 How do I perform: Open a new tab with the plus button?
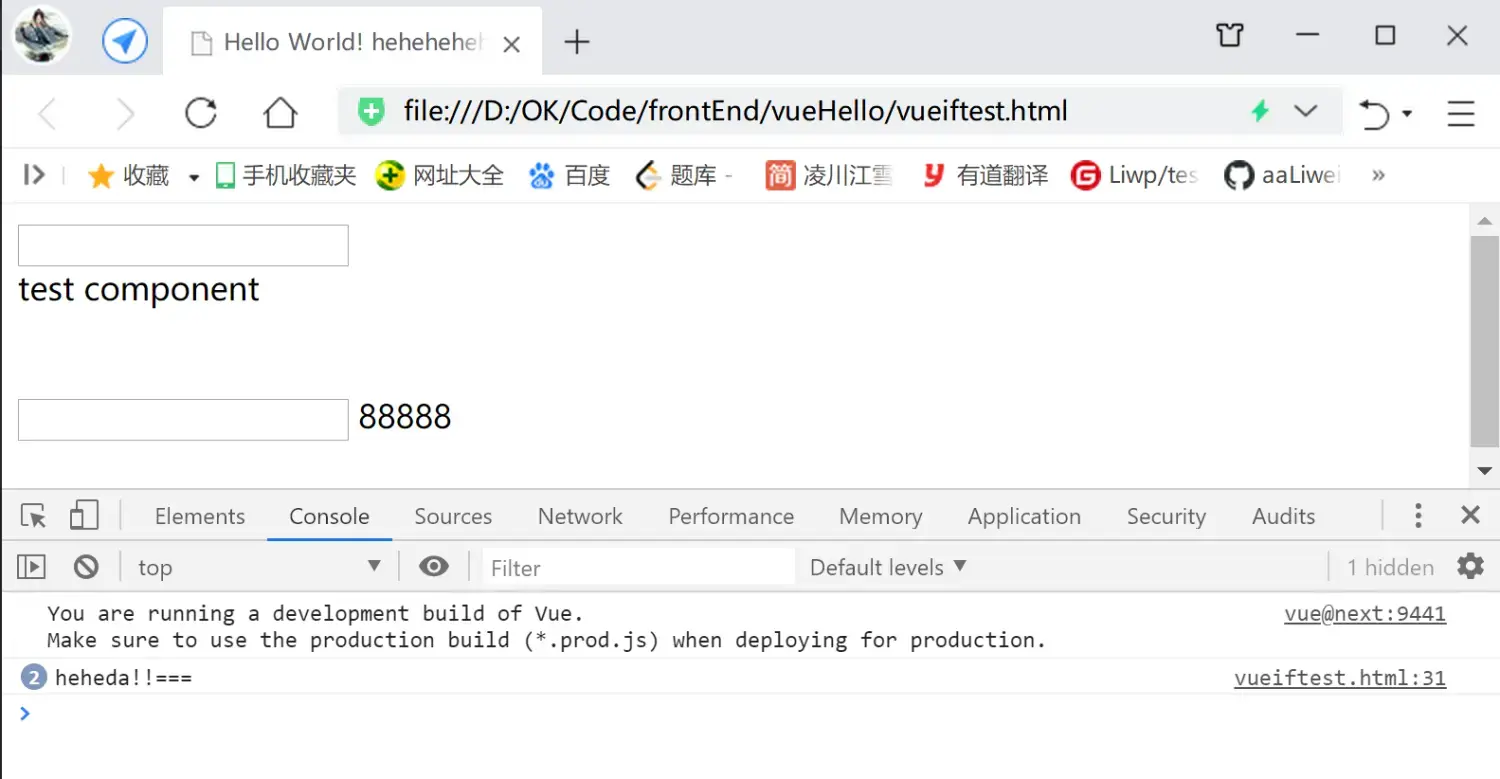(577, 42)
